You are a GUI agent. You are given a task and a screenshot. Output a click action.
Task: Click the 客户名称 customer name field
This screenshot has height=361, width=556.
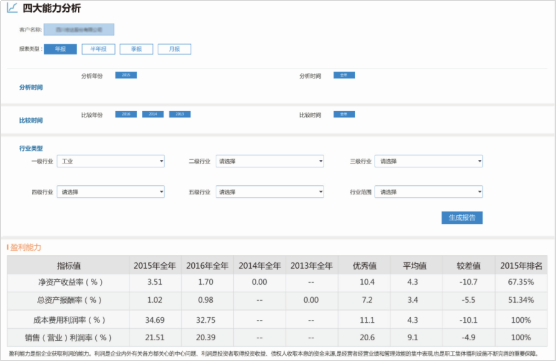point(79,29)
